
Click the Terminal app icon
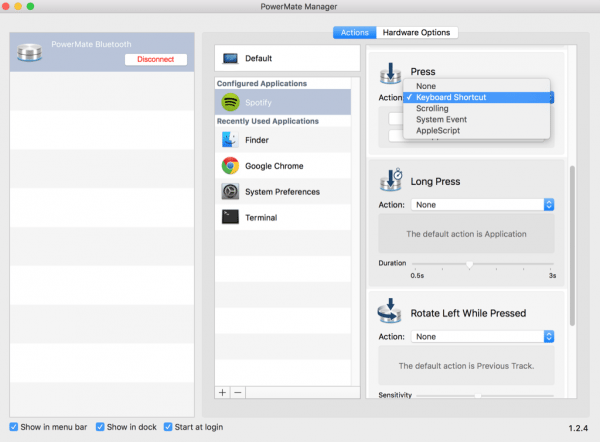[x=230, y=217]
